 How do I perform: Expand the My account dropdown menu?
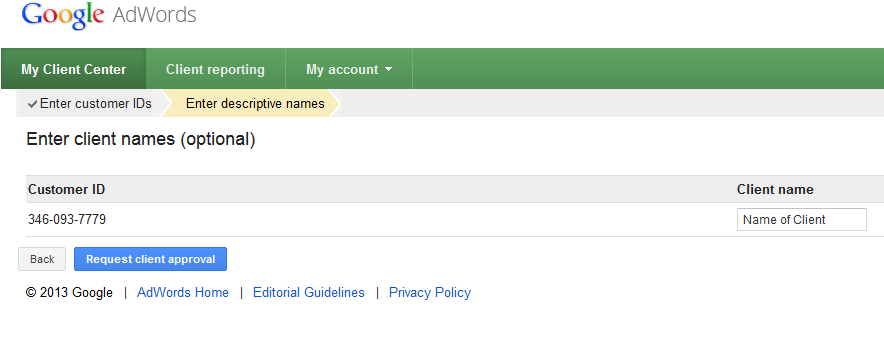click(x=349, y=69)
